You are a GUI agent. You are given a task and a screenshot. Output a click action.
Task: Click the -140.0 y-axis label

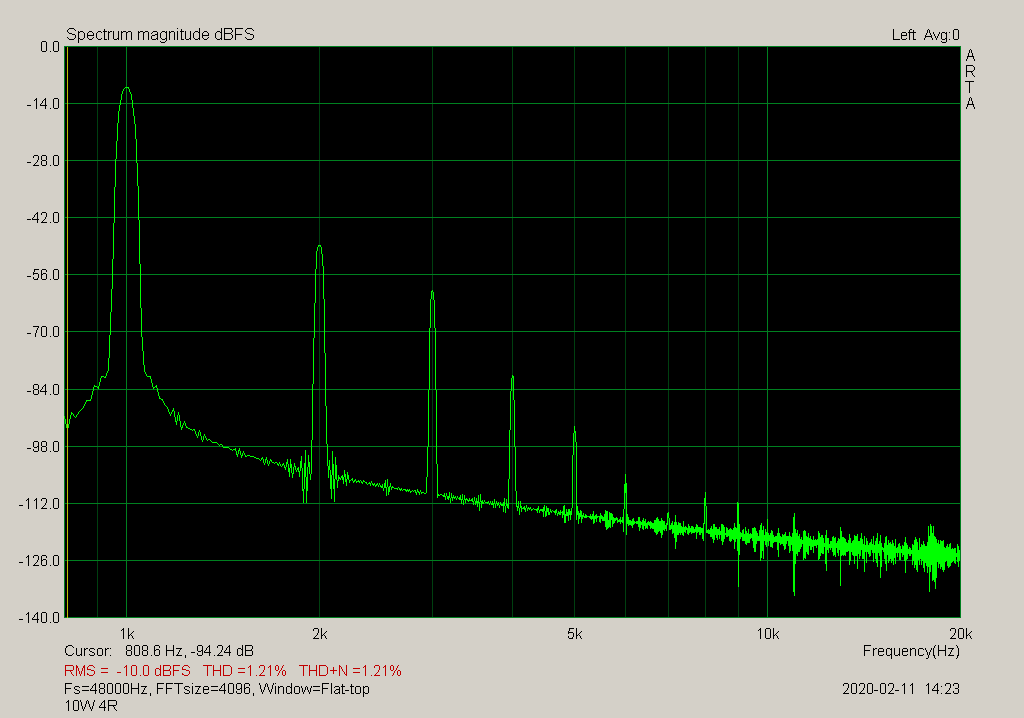click(x=40, y=618)
